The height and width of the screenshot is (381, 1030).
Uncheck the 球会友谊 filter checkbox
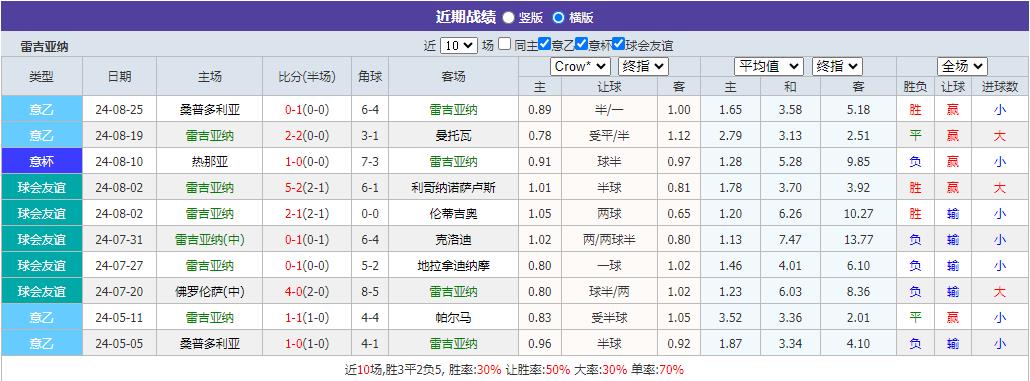click(618, 45)
